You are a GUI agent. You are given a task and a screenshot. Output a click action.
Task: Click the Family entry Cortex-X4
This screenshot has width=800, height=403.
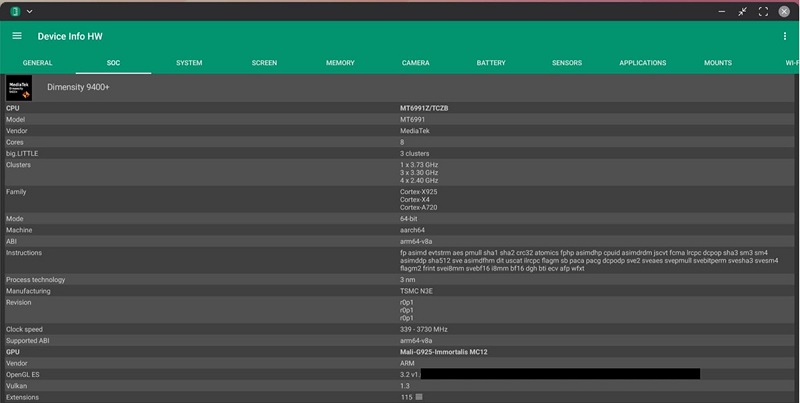tap(415, 199)
